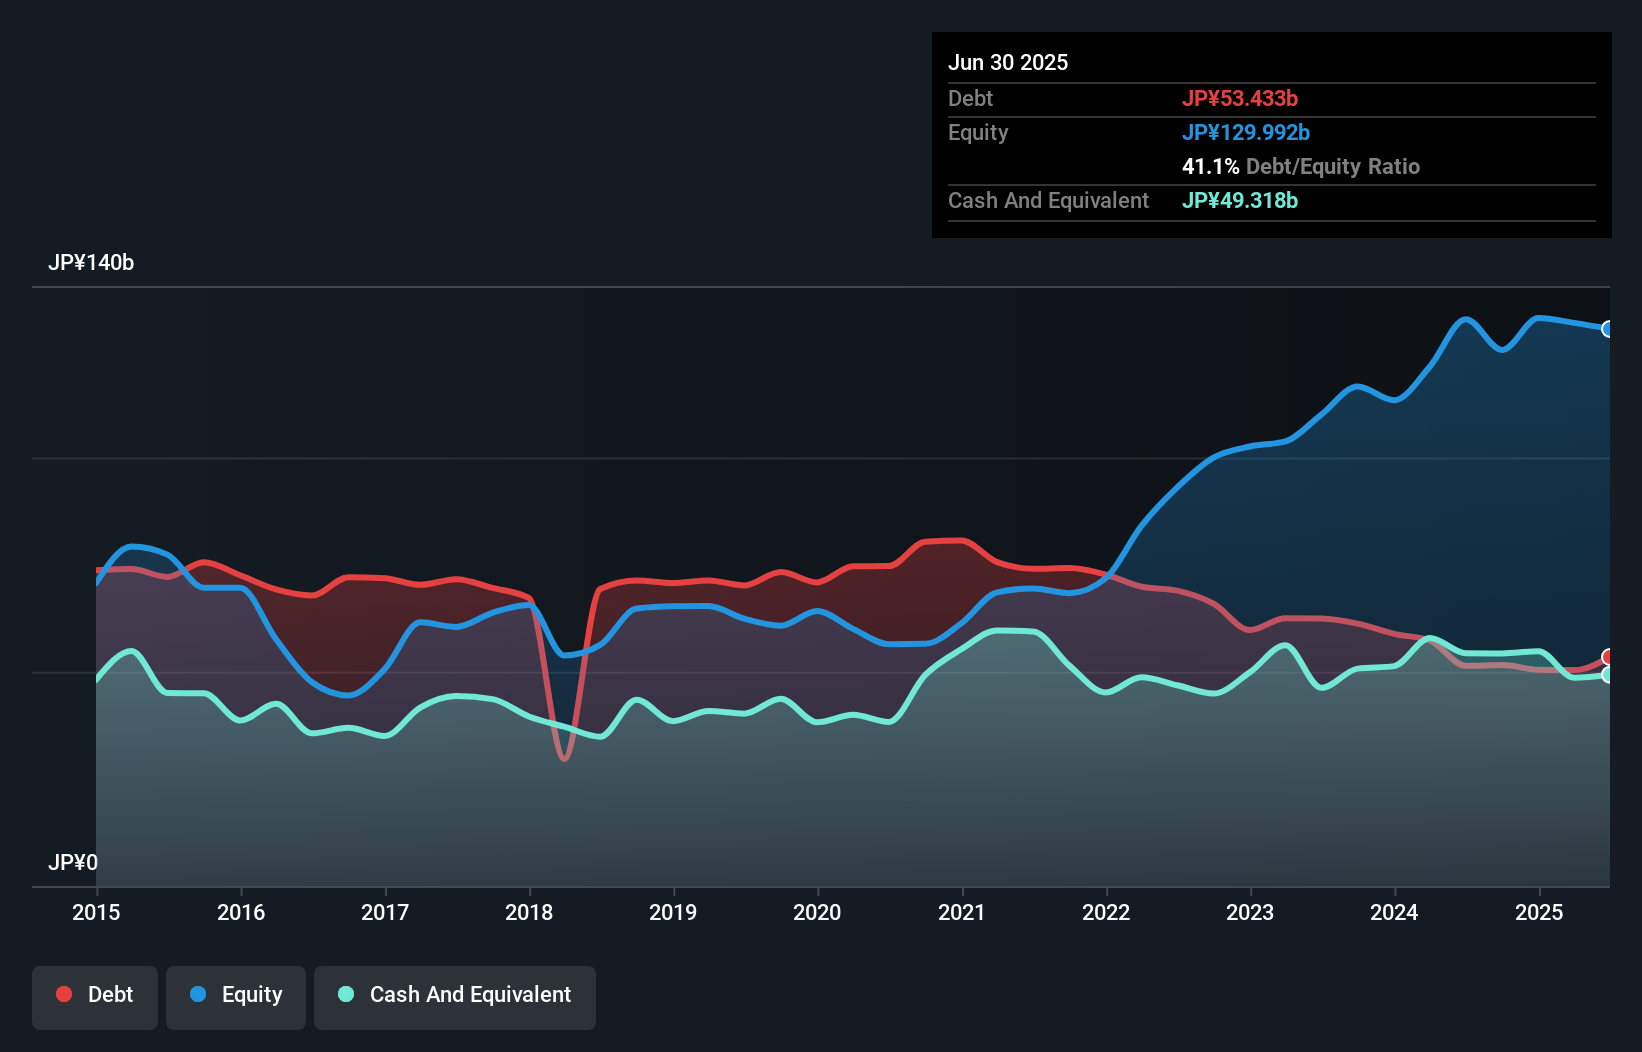Click the JP¥53.433b Debt value in tooltip
Viewport: 1642px width, 1052px height.
click(1241, 98)
